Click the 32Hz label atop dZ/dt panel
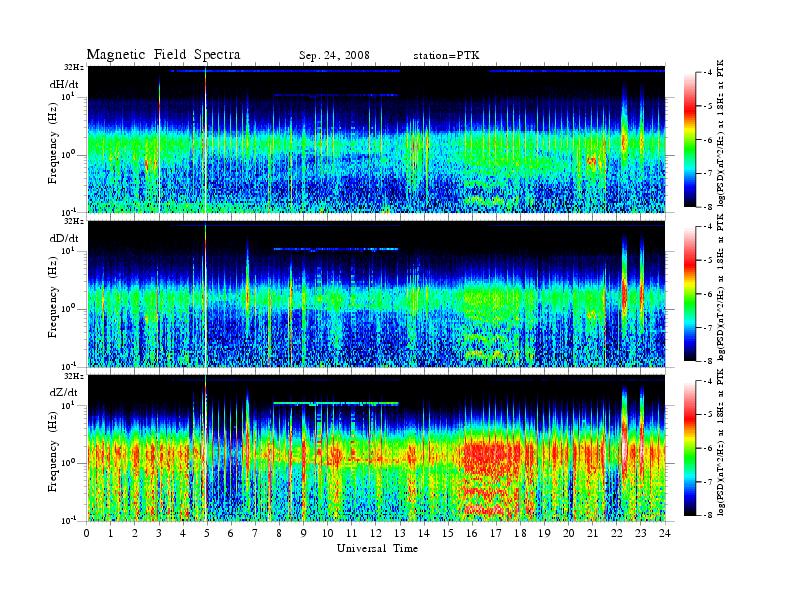Image resolution: width=792 pixels, height=612 pixels. [74, 376]
